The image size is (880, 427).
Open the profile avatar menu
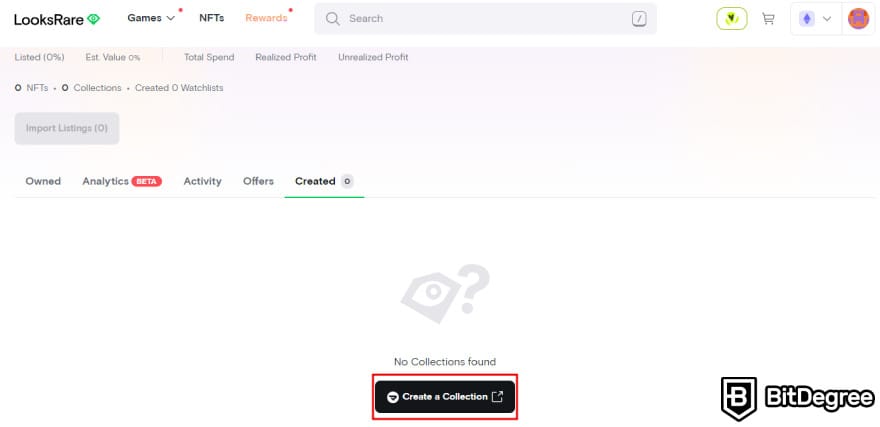pos(858,18)
